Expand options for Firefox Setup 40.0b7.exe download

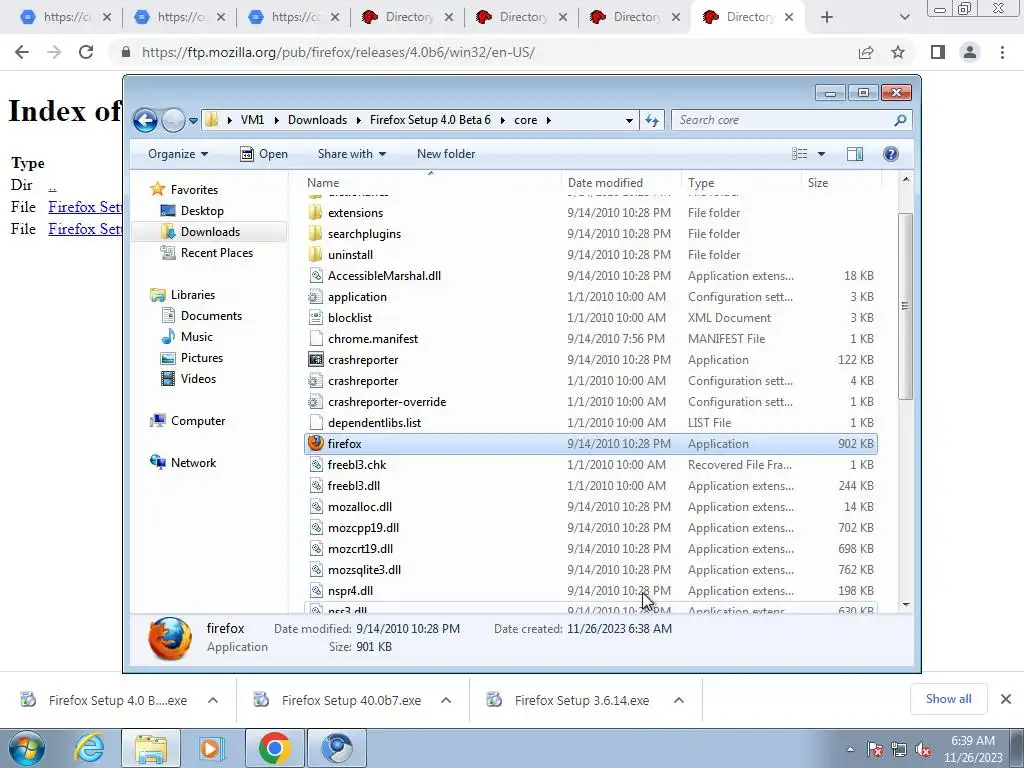pyautogui.click(x=446, y=700)
